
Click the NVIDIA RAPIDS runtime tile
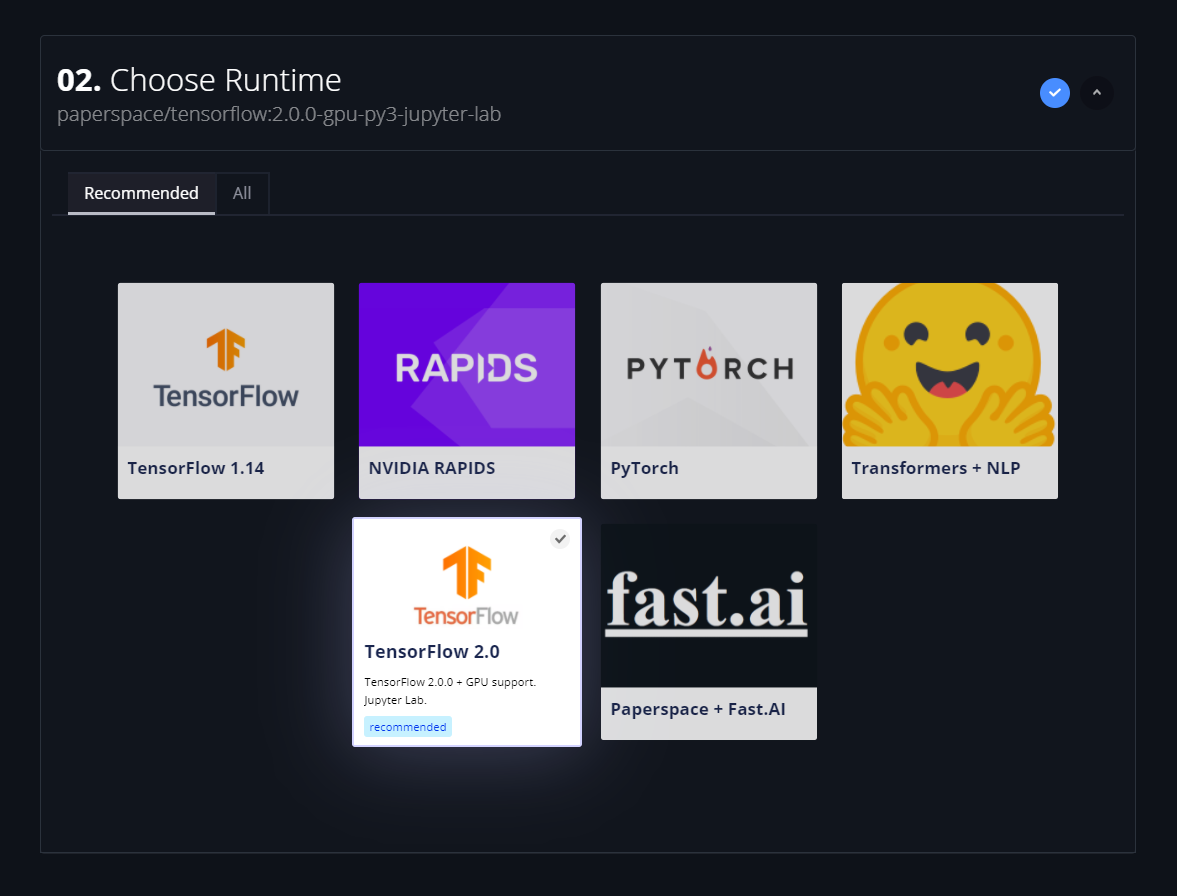click(466, 390)
